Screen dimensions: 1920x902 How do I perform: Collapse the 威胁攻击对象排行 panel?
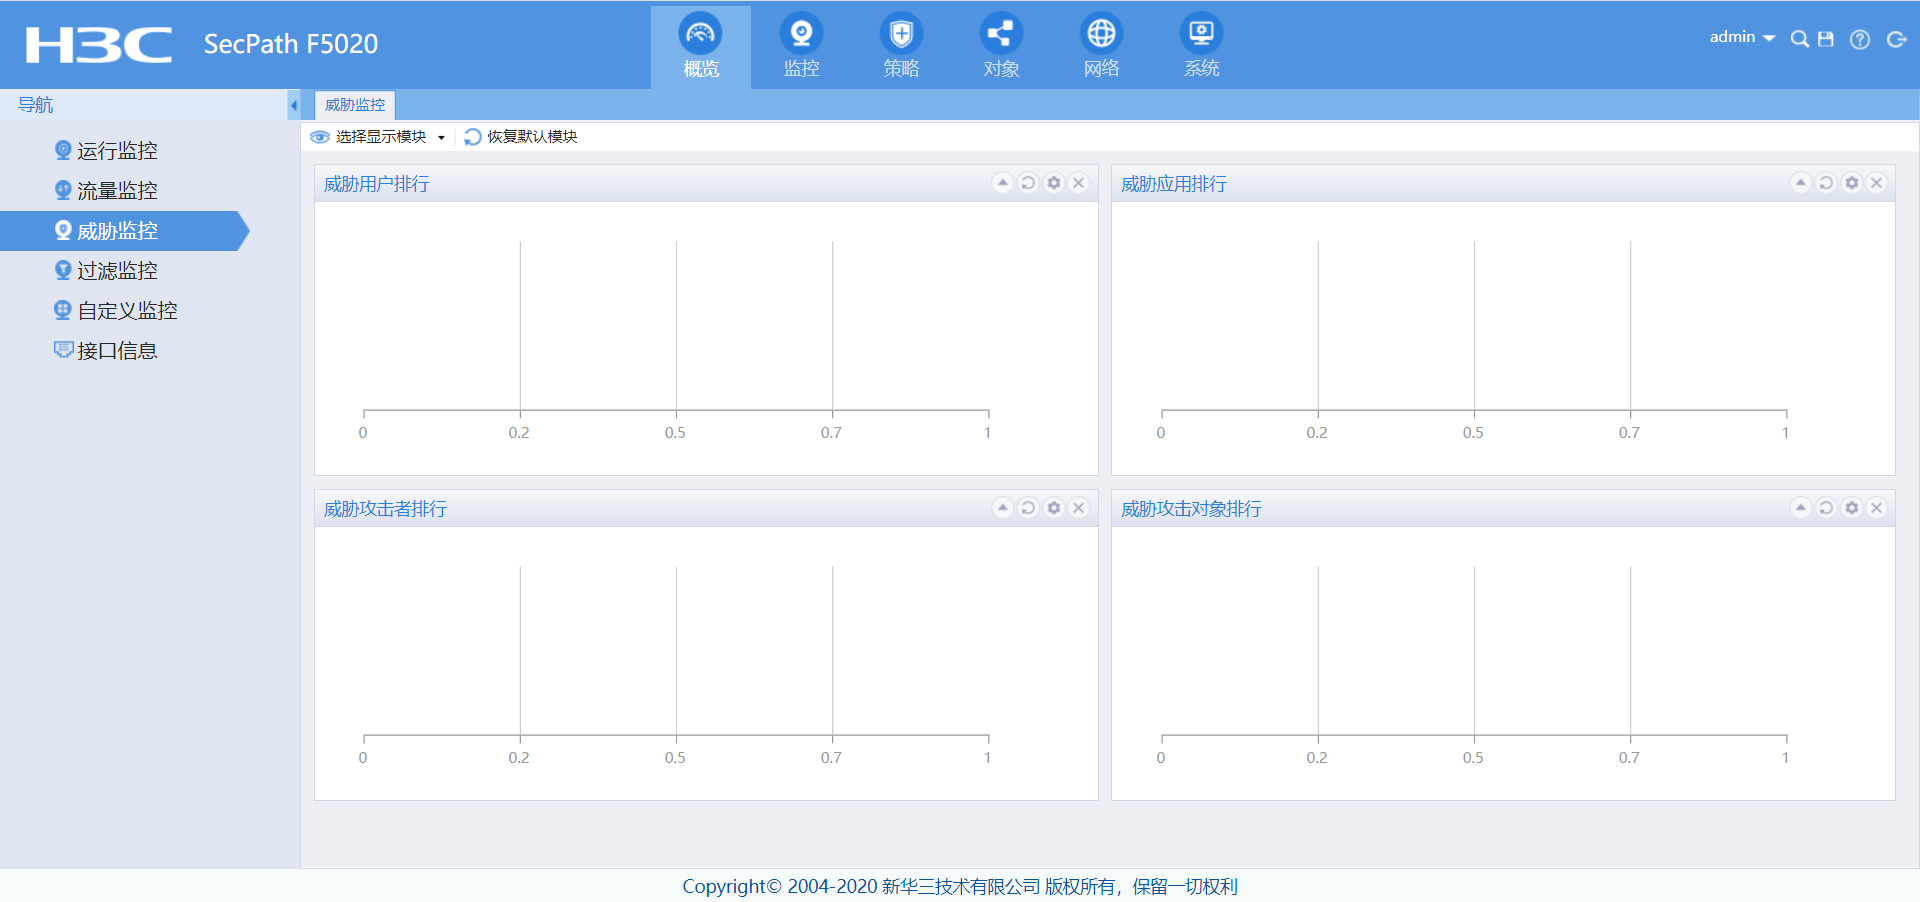click(x=1801, y=508)
